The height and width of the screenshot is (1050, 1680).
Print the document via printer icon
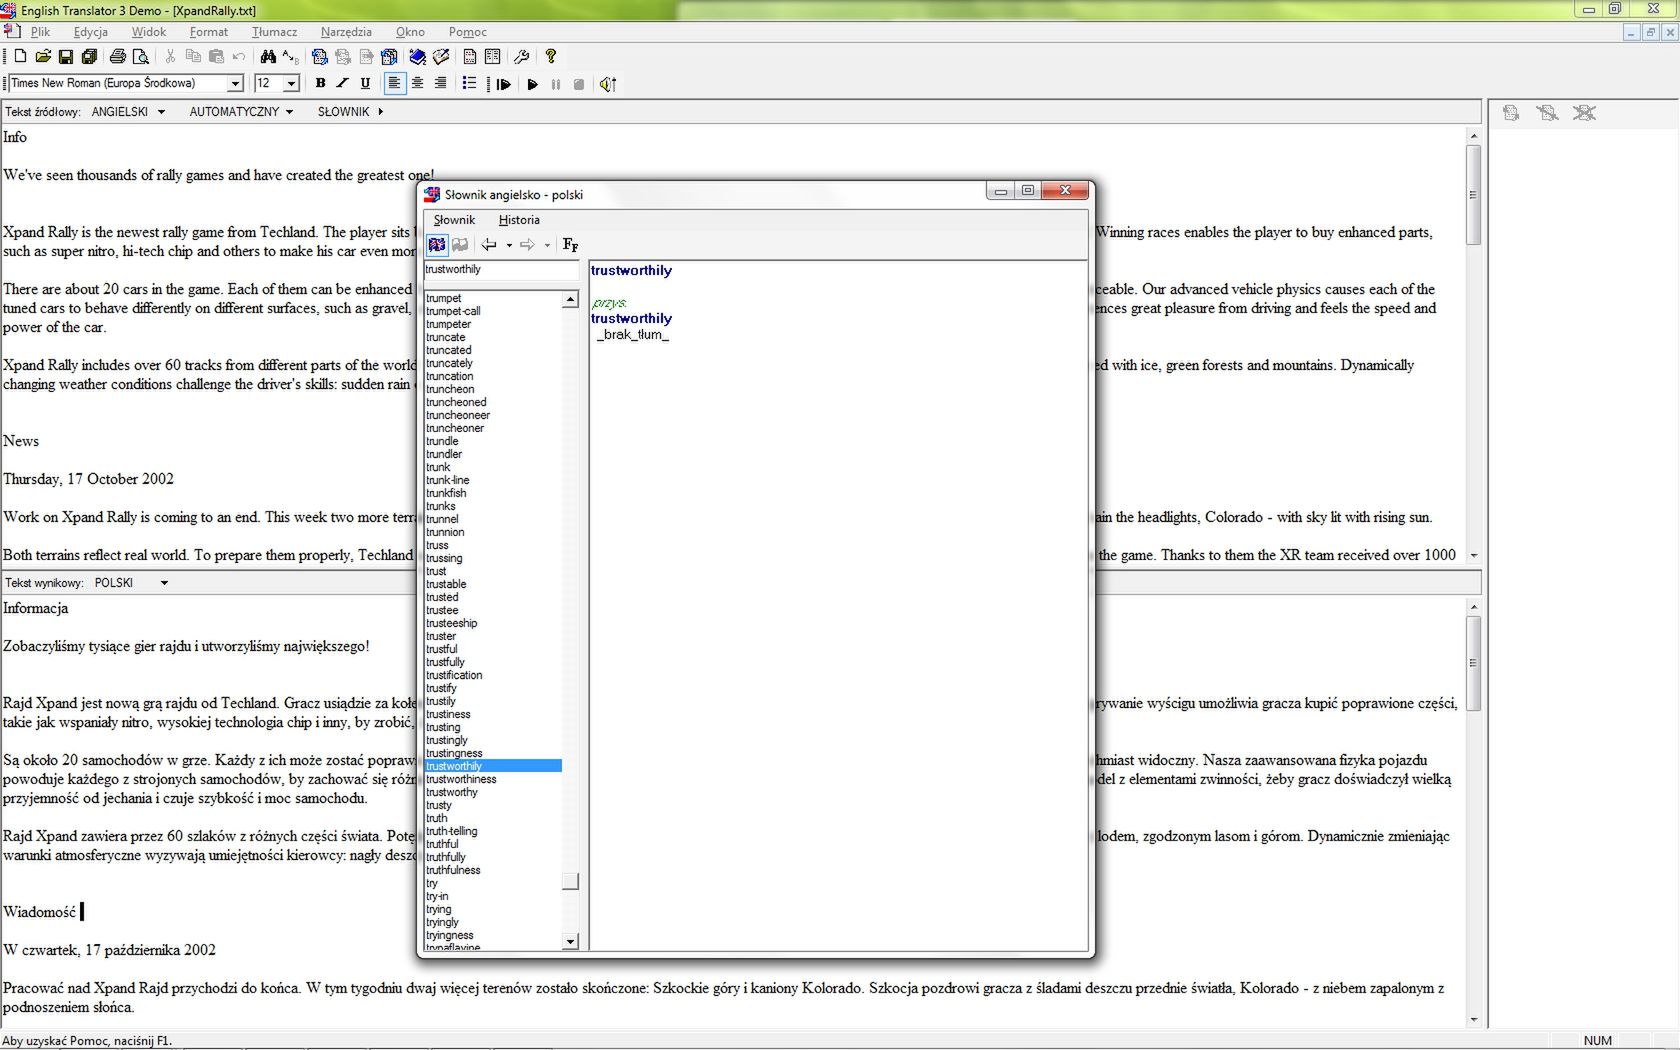pos(118,57)
